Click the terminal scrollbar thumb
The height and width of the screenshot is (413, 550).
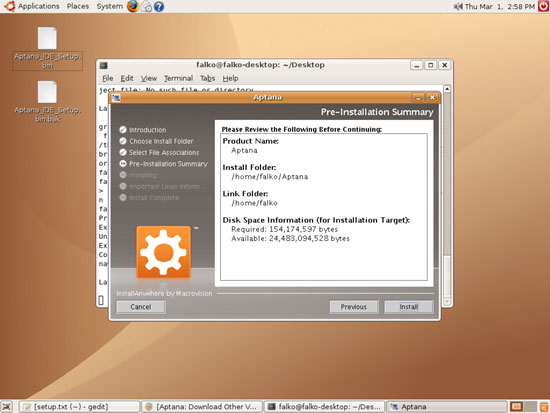pyautogui.click(x=447, y=276)
